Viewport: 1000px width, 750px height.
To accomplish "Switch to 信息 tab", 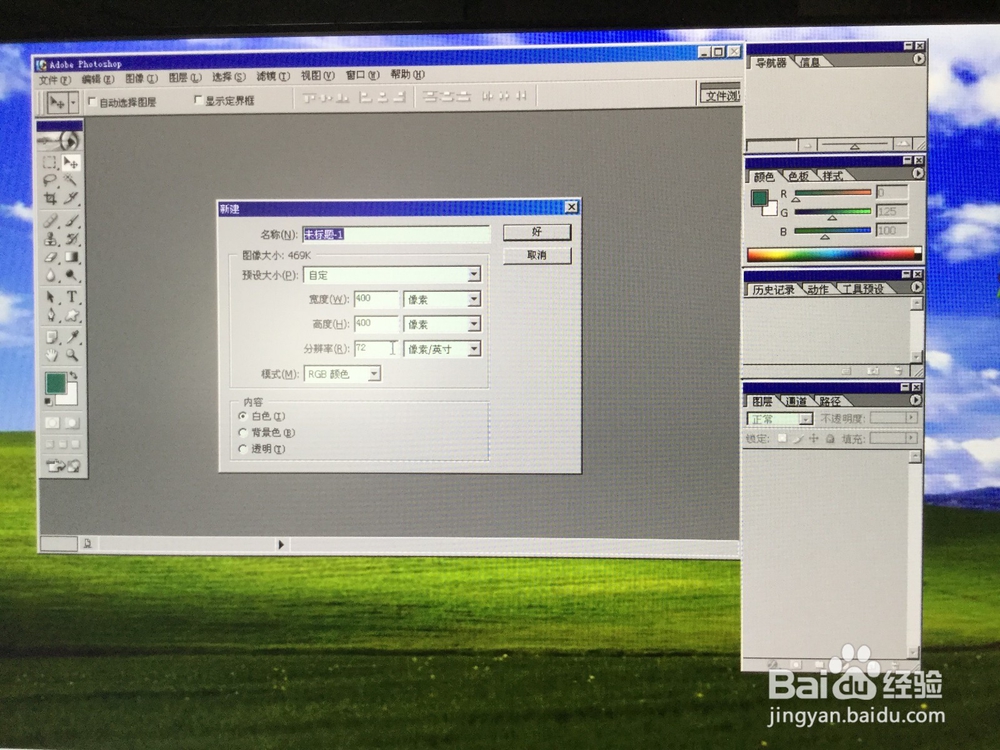I will [x=810, y=62].
